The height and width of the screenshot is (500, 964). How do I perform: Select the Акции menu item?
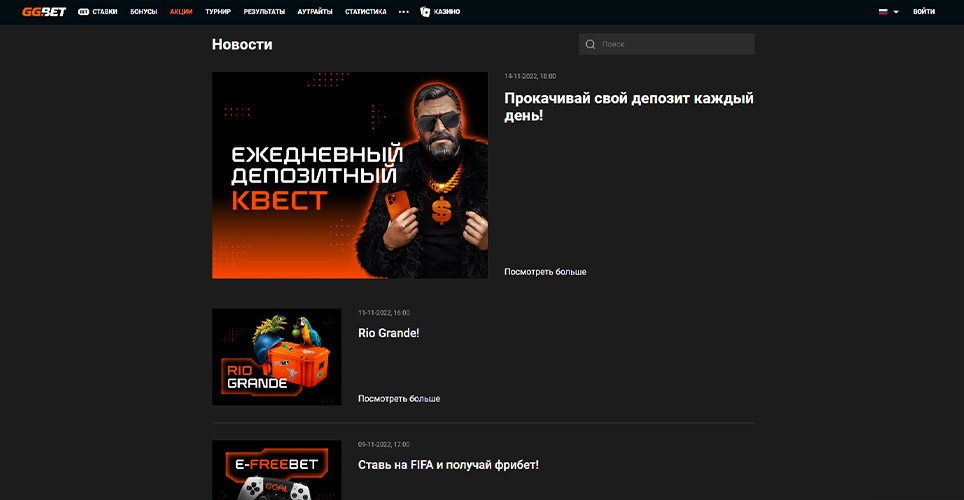tap(181, 12)
